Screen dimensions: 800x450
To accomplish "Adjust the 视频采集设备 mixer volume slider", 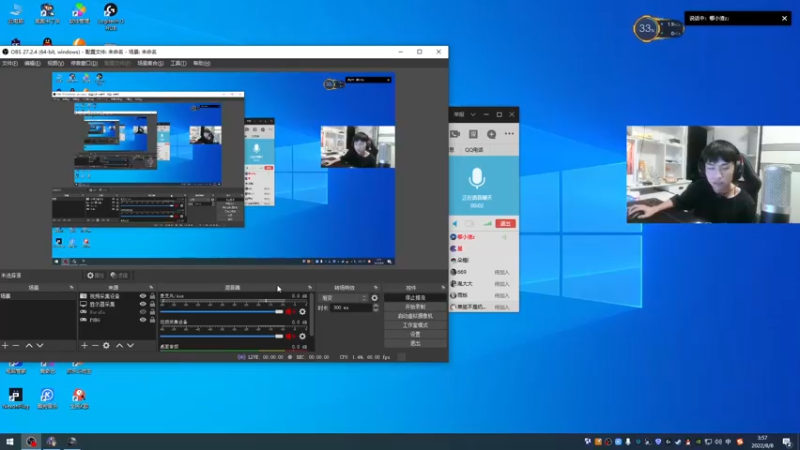I will pyautogui.click(x=221, y=336).
